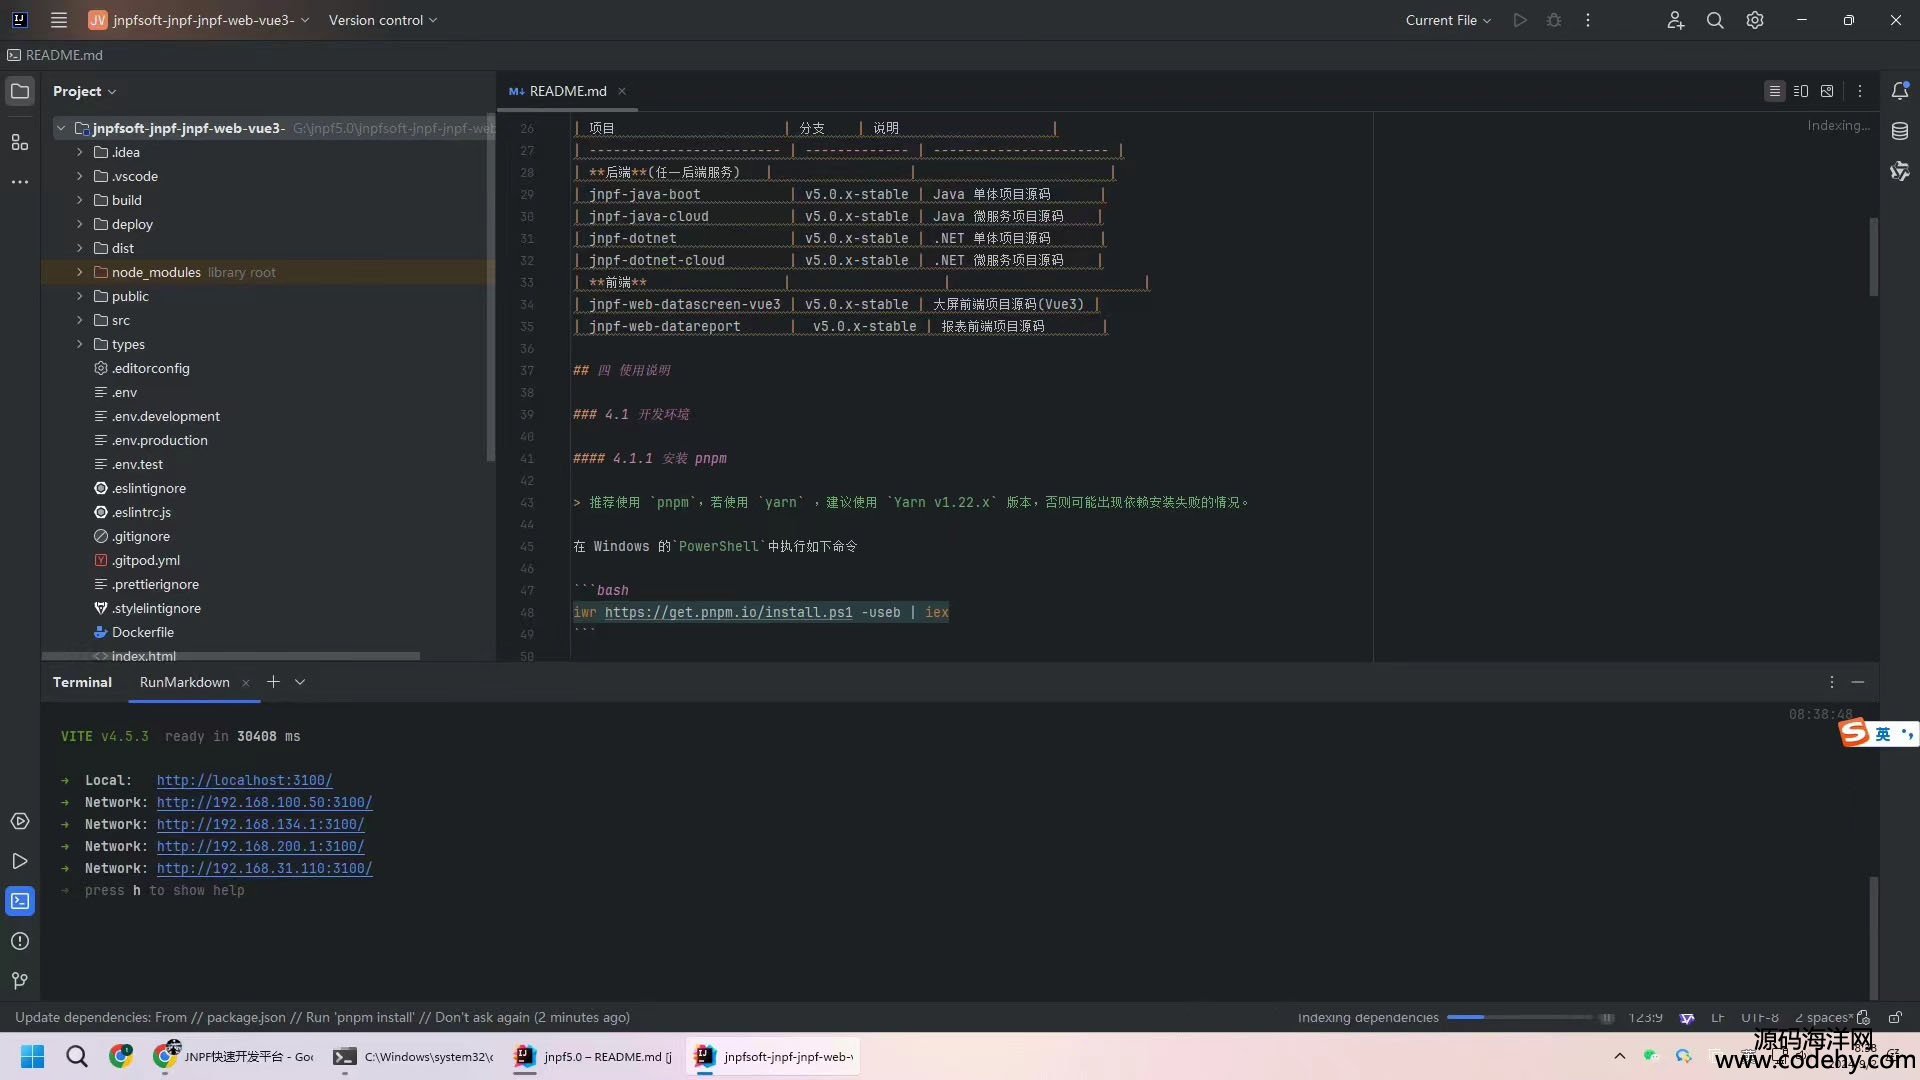
Task: Open the Git tool window icon
Action: pos(20,981)
